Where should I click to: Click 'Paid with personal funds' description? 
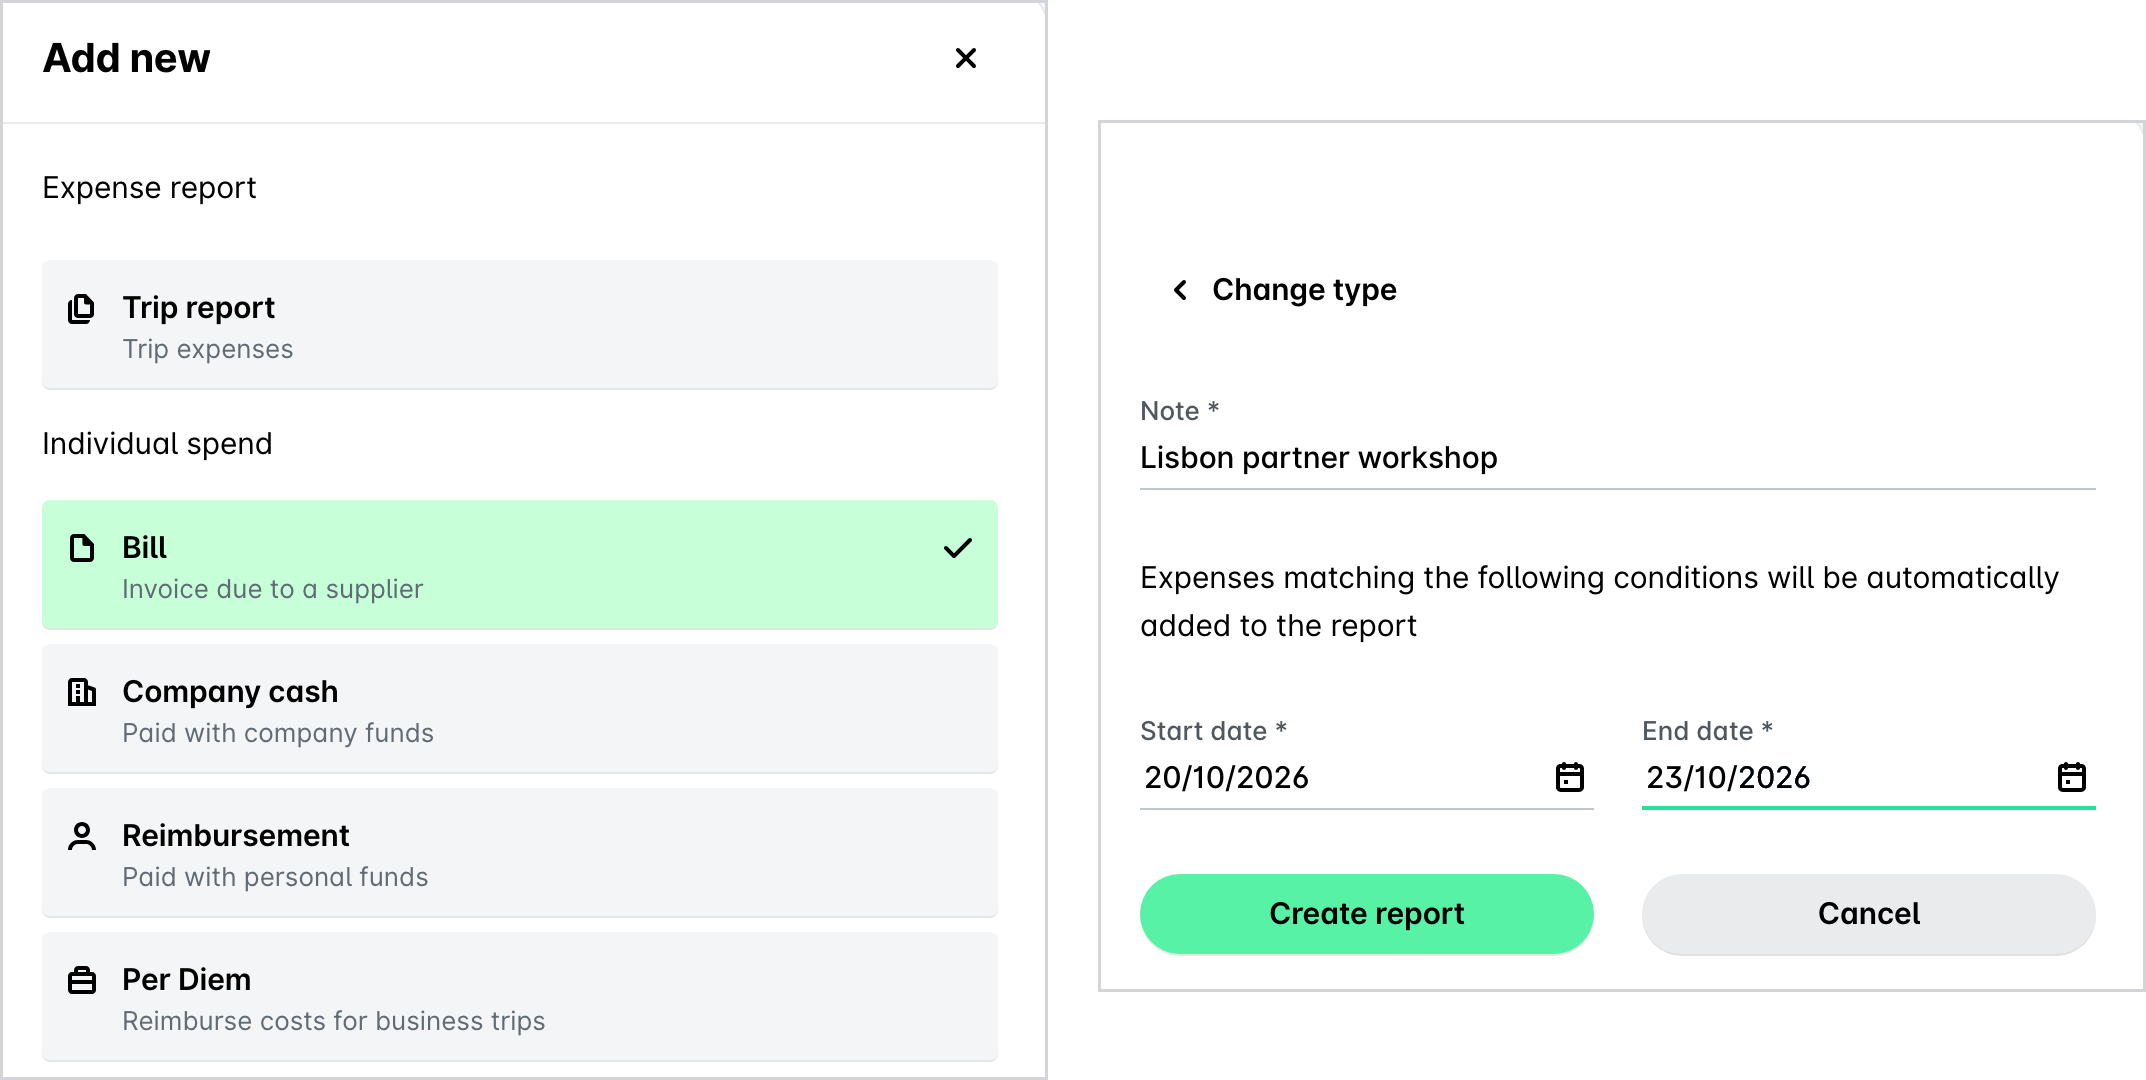275,877
